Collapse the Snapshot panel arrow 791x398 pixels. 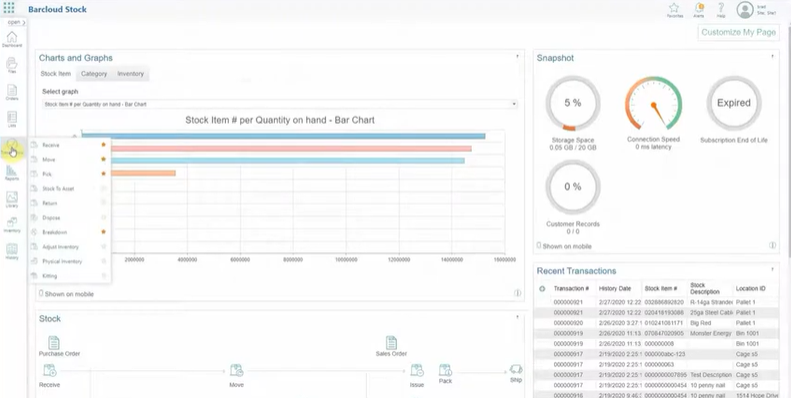[x=772, y=56]
